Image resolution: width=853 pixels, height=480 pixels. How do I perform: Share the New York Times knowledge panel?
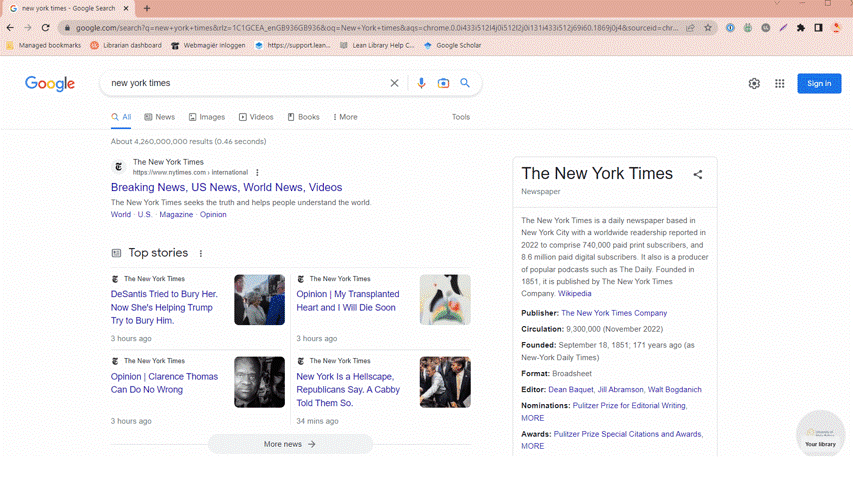tap(698, 174)
